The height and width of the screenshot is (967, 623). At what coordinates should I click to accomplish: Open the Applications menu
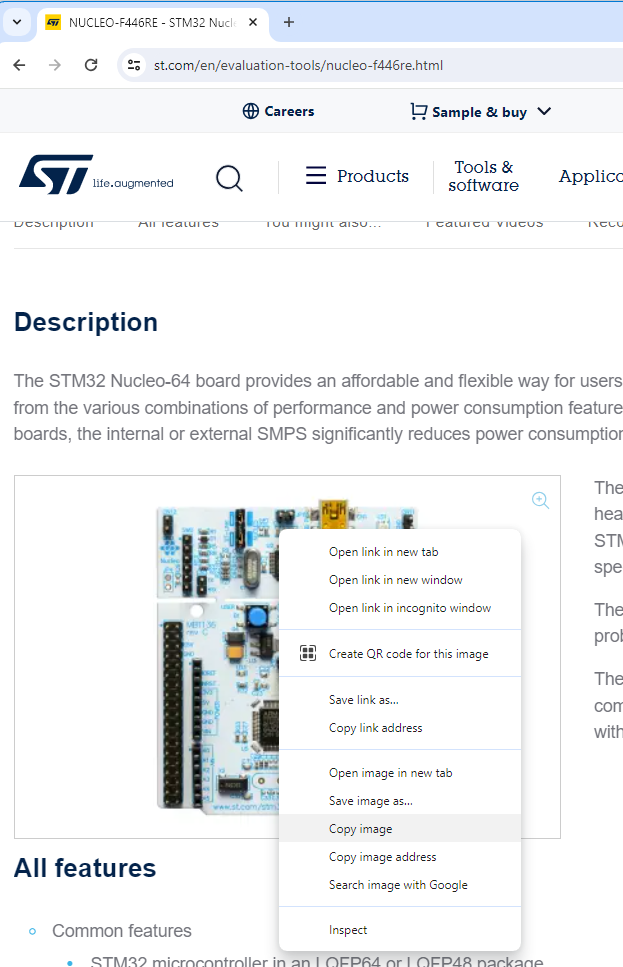590,176
